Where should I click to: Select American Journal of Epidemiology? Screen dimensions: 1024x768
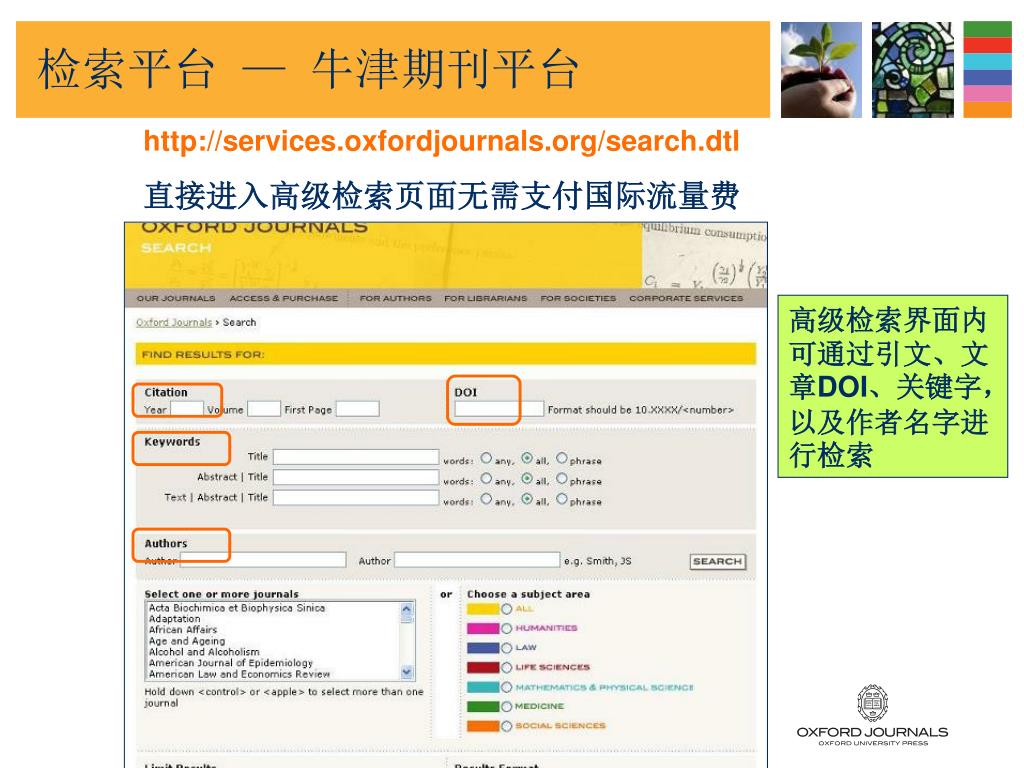(x=231, y=663)
